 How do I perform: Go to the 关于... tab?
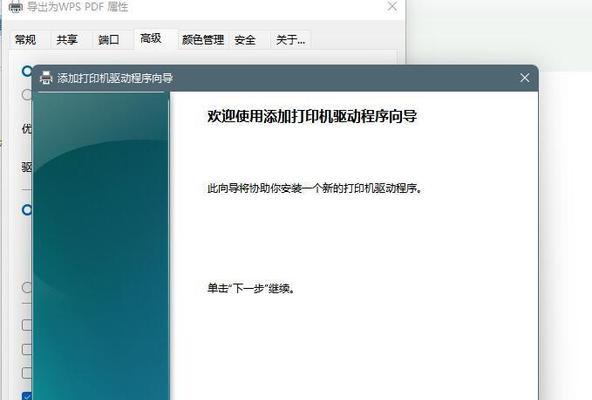click(290, 40)
